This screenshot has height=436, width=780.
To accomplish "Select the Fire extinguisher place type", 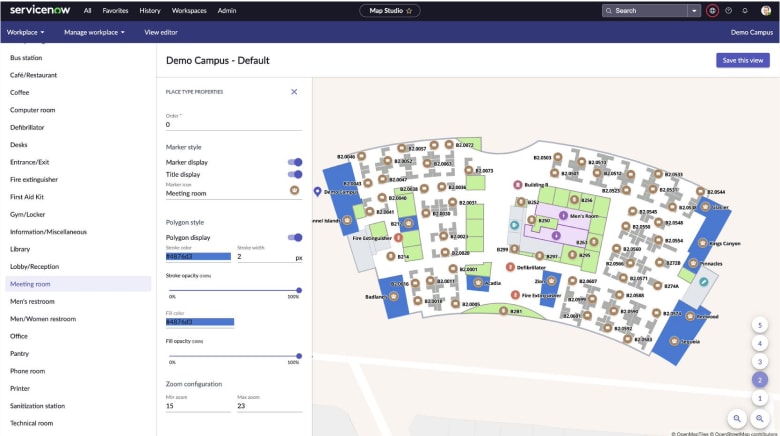I will 76,179.
